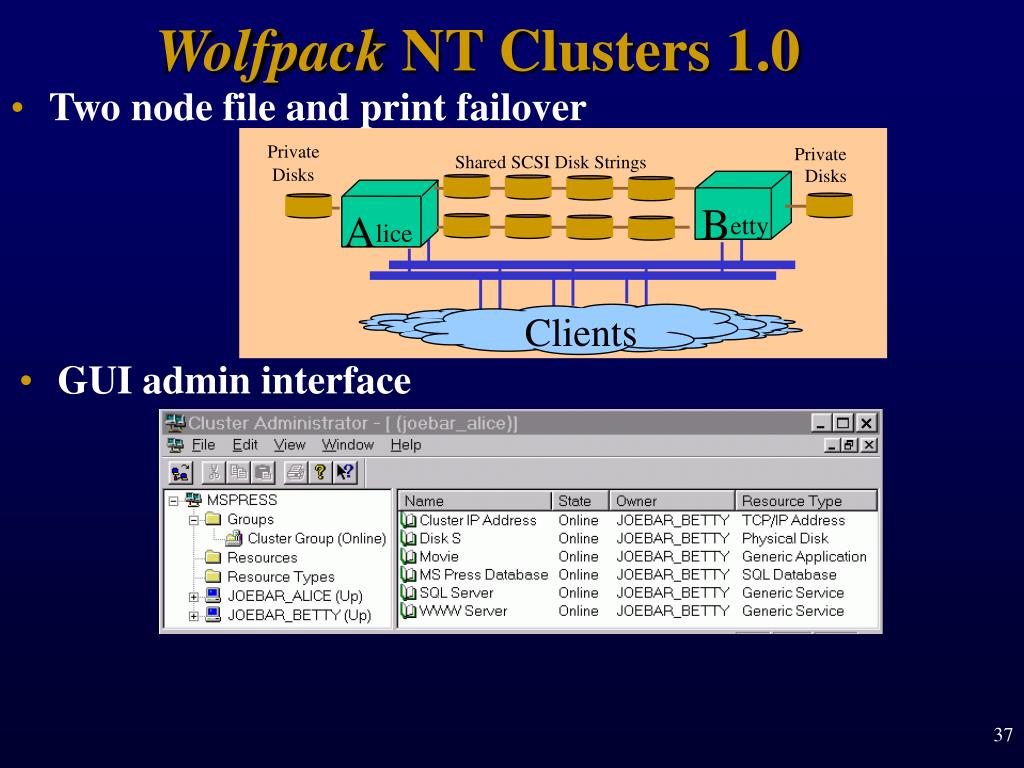Click the MS Press Database resource icon
Screen dimensions: 1024x768
click(x=409, y=575)
